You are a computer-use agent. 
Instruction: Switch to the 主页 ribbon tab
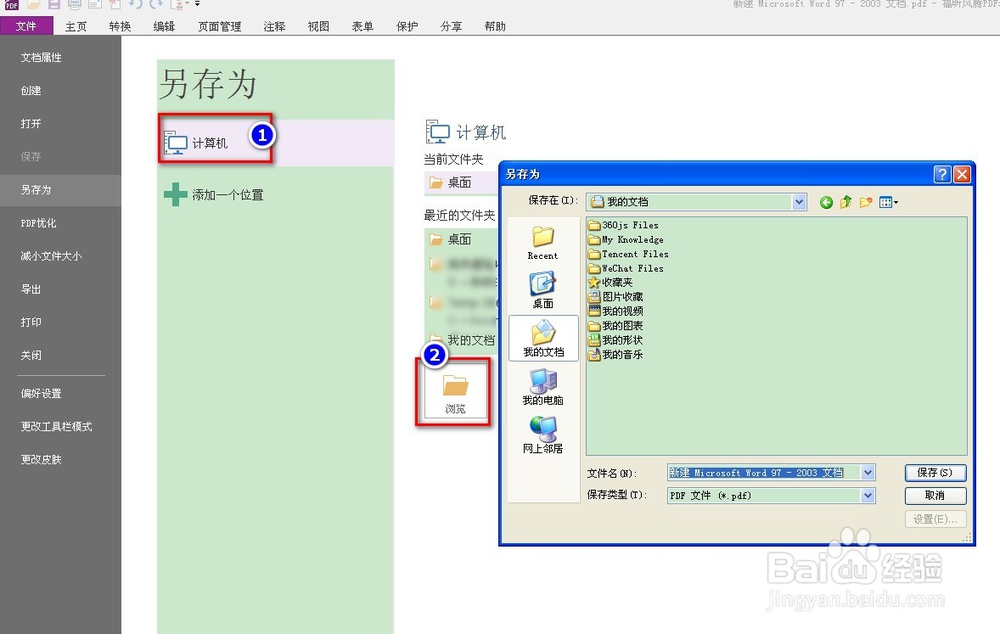pos(75,26)
